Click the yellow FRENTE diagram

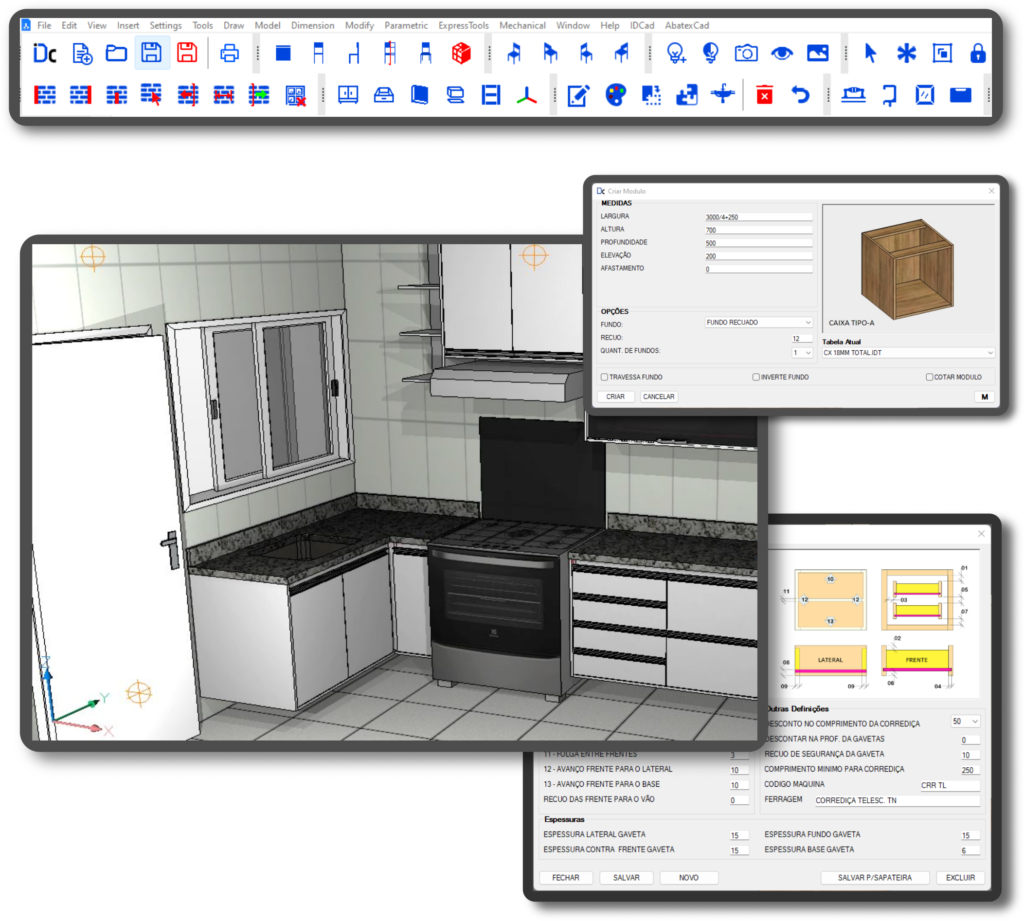pyautogui.click(x=916, y=660)
